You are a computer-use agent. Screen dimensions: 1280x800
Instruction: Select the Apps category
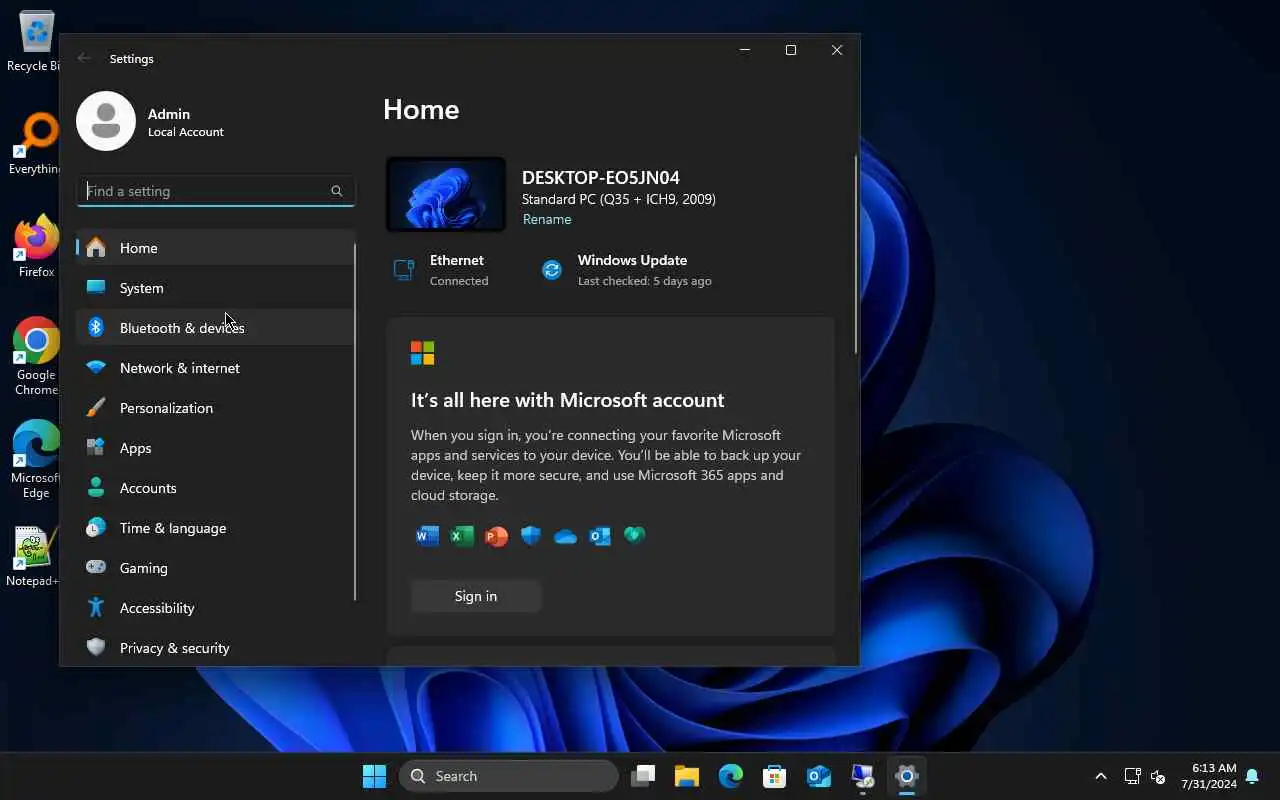(x=216, y=448)
